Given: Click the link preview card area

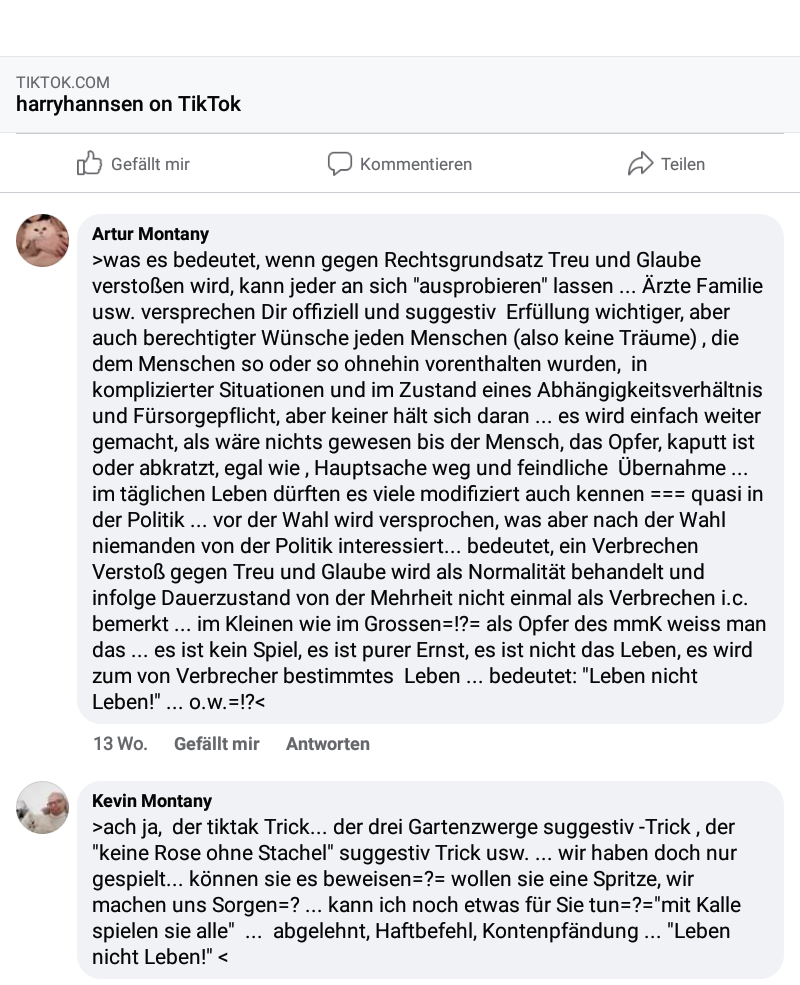Looking at the screenshot, I should coord(400,94).
